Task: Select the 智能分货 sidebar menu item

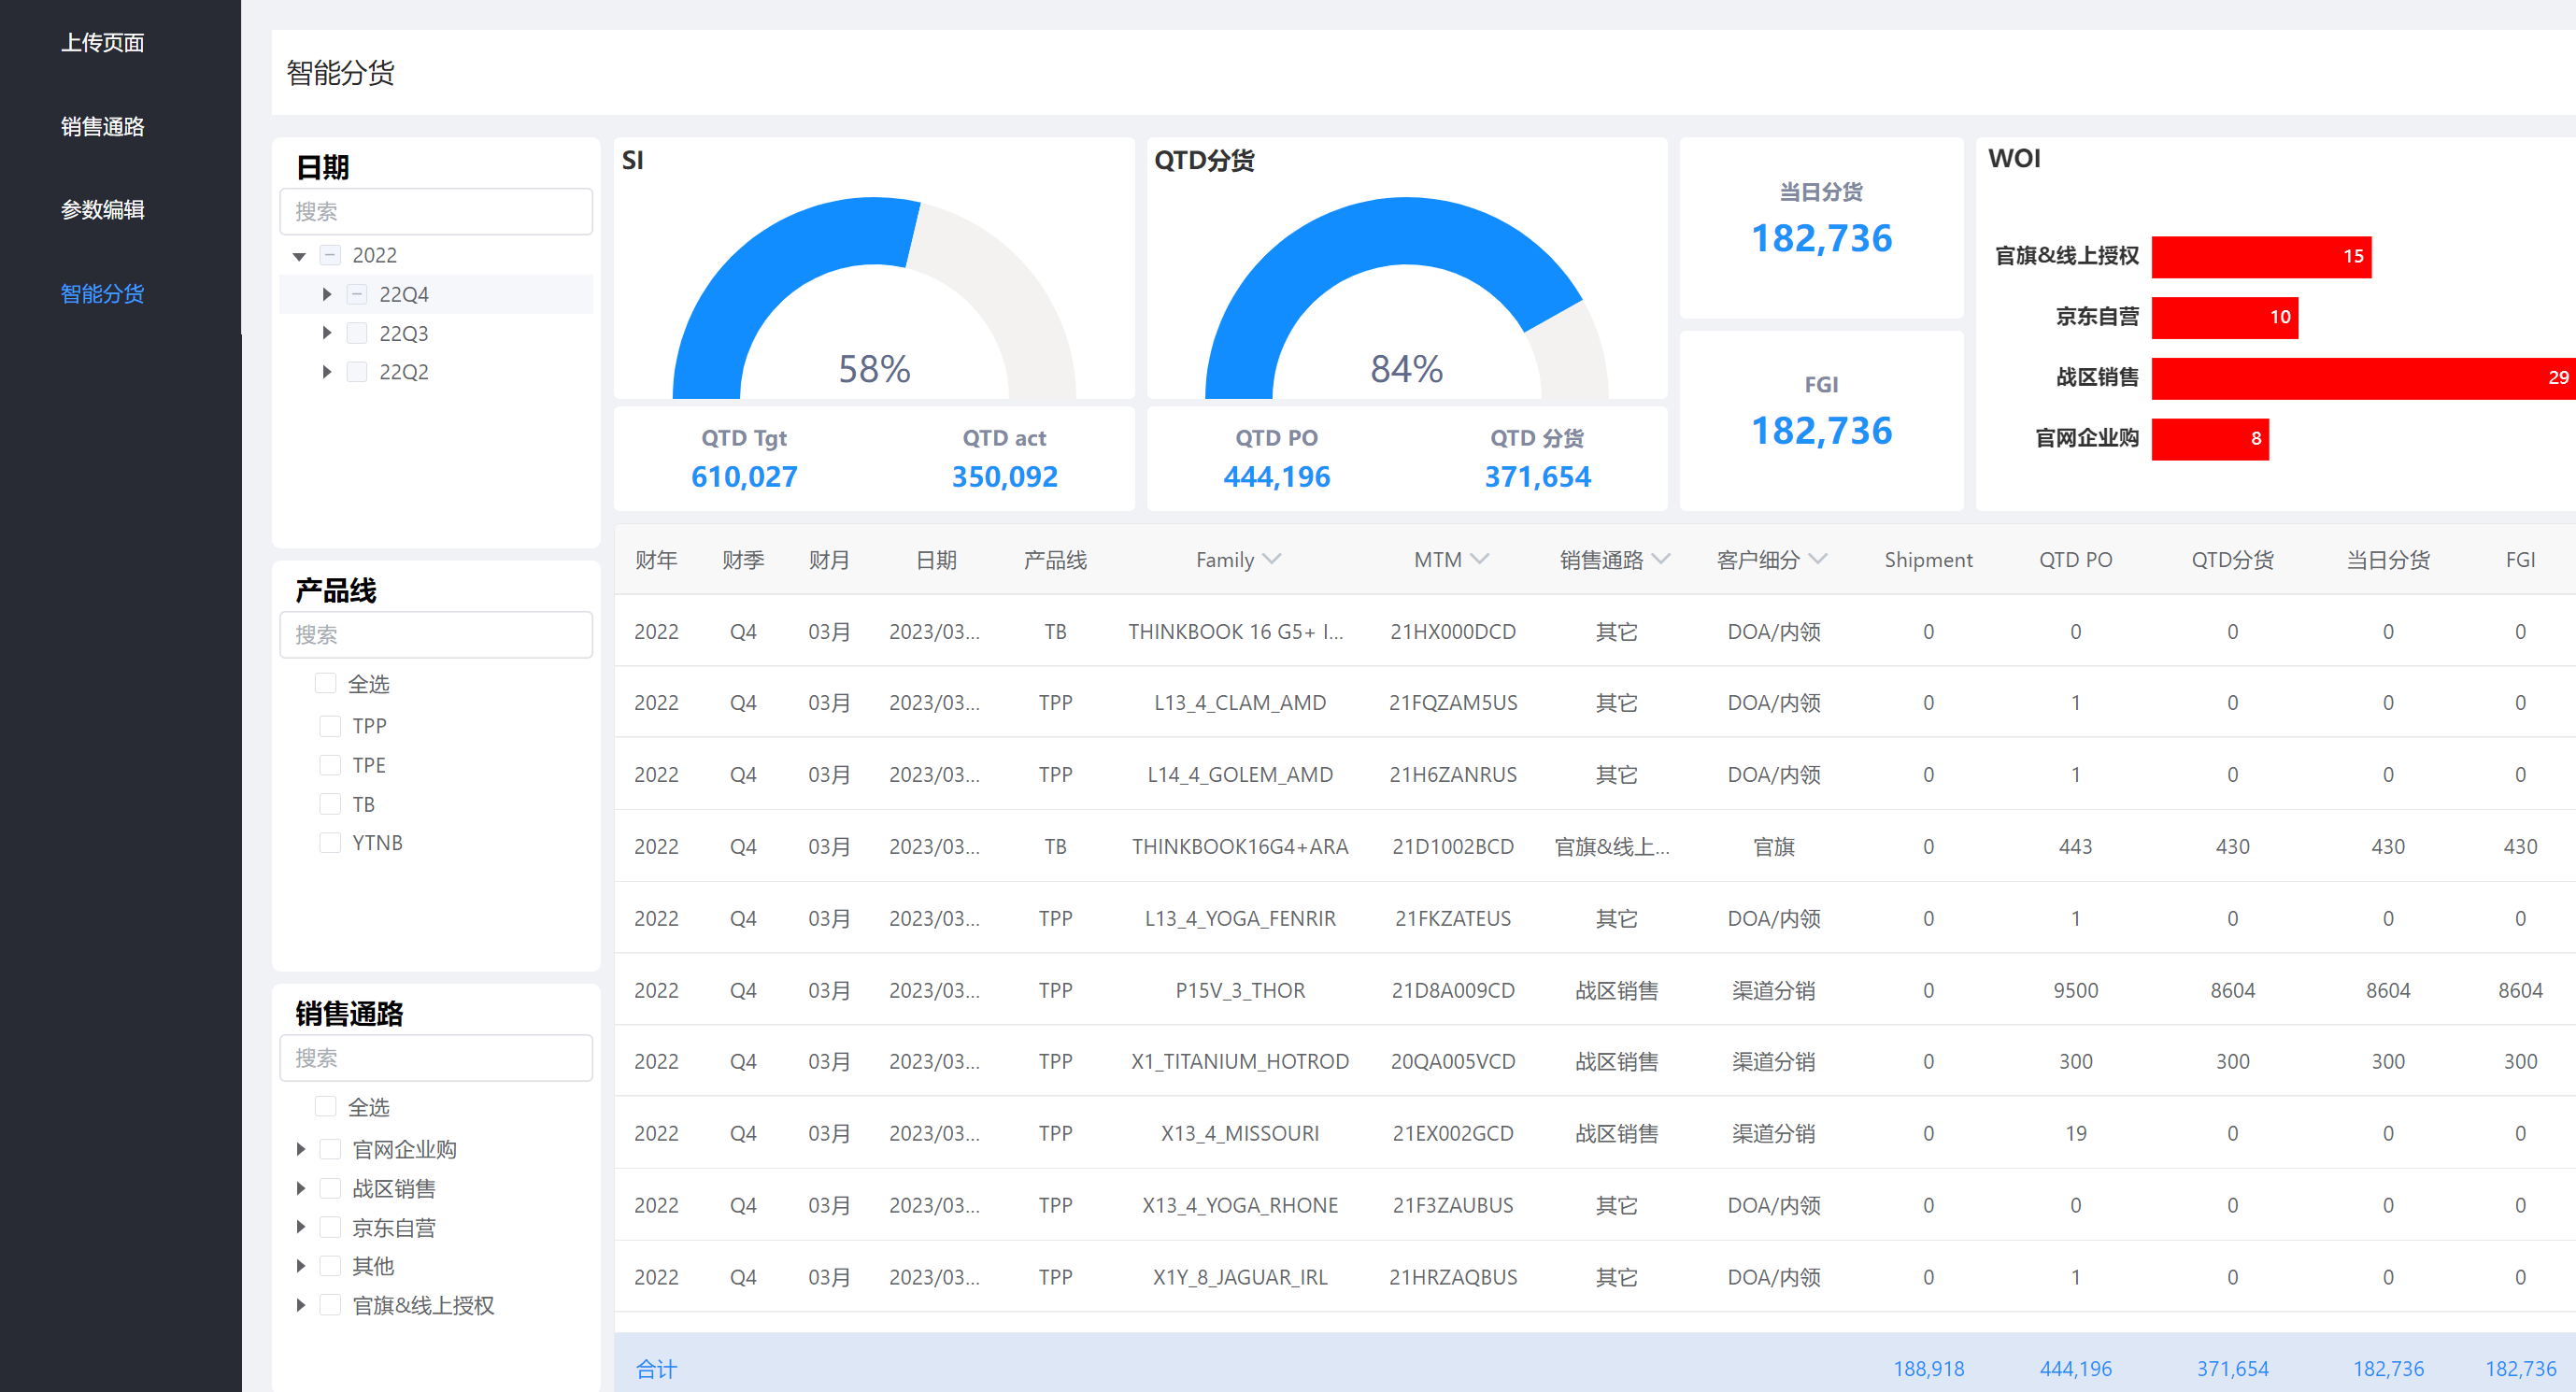Action: (102, 294)
